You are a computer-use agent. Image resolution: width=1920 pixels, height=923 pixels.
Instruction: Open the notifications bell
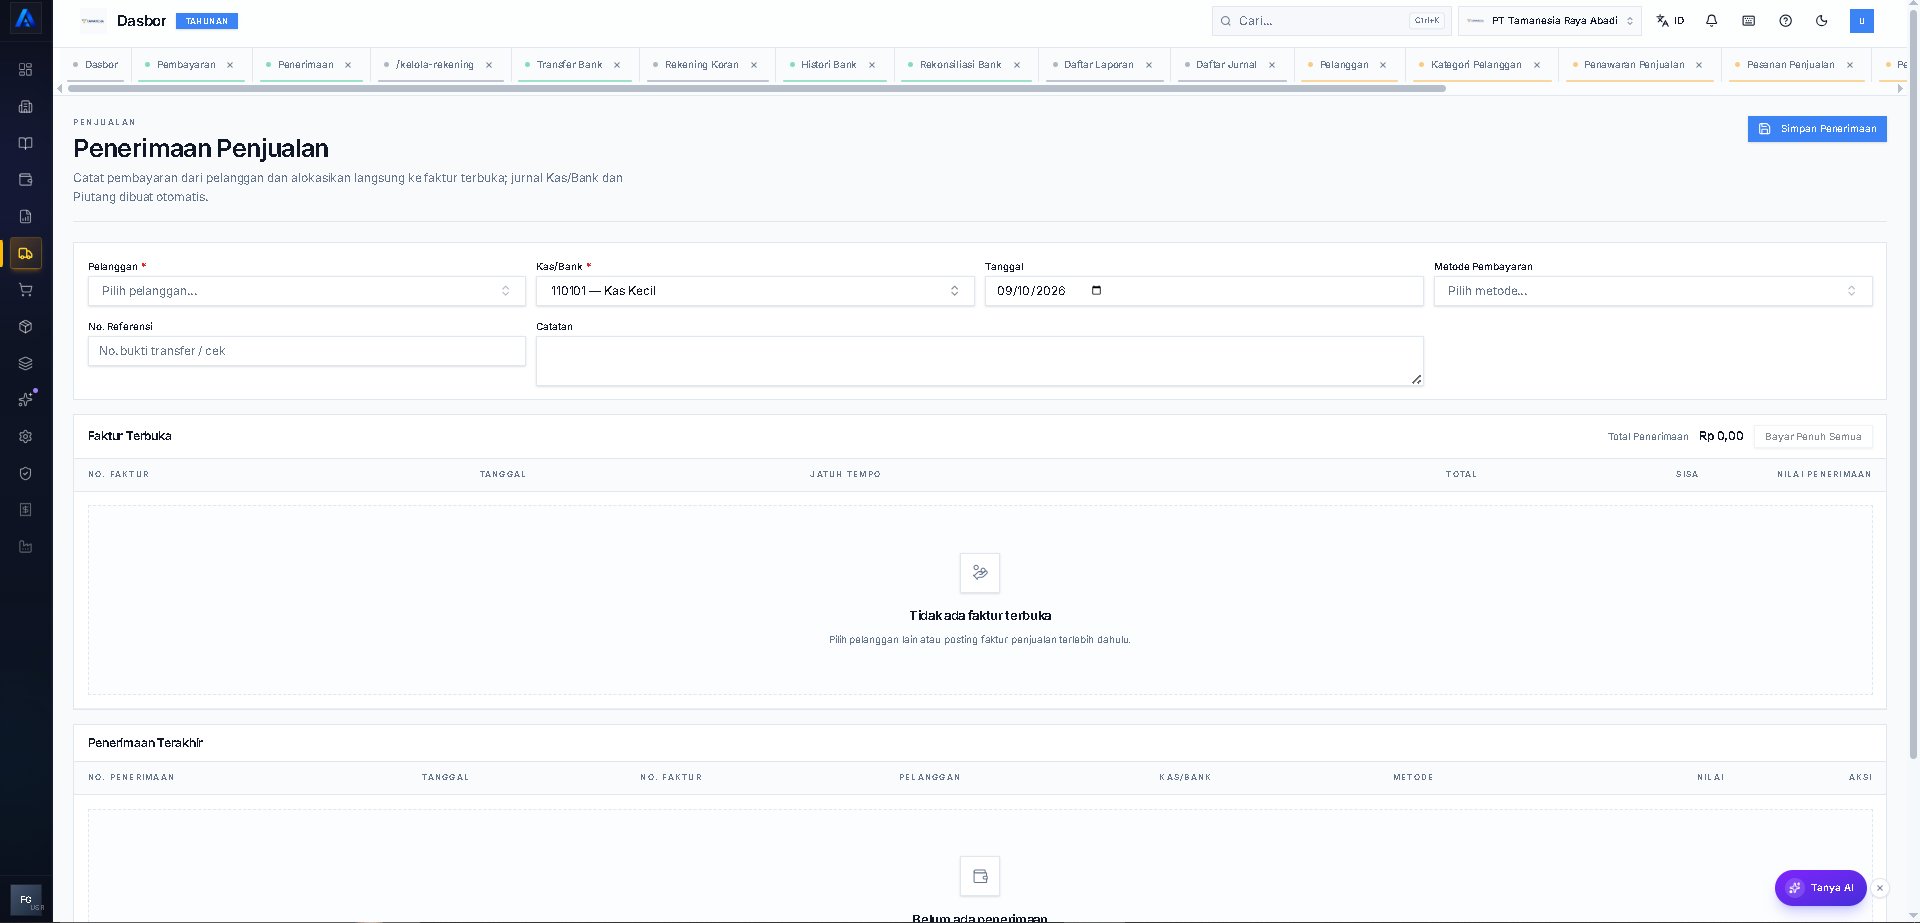click(x=1712, y=21)
